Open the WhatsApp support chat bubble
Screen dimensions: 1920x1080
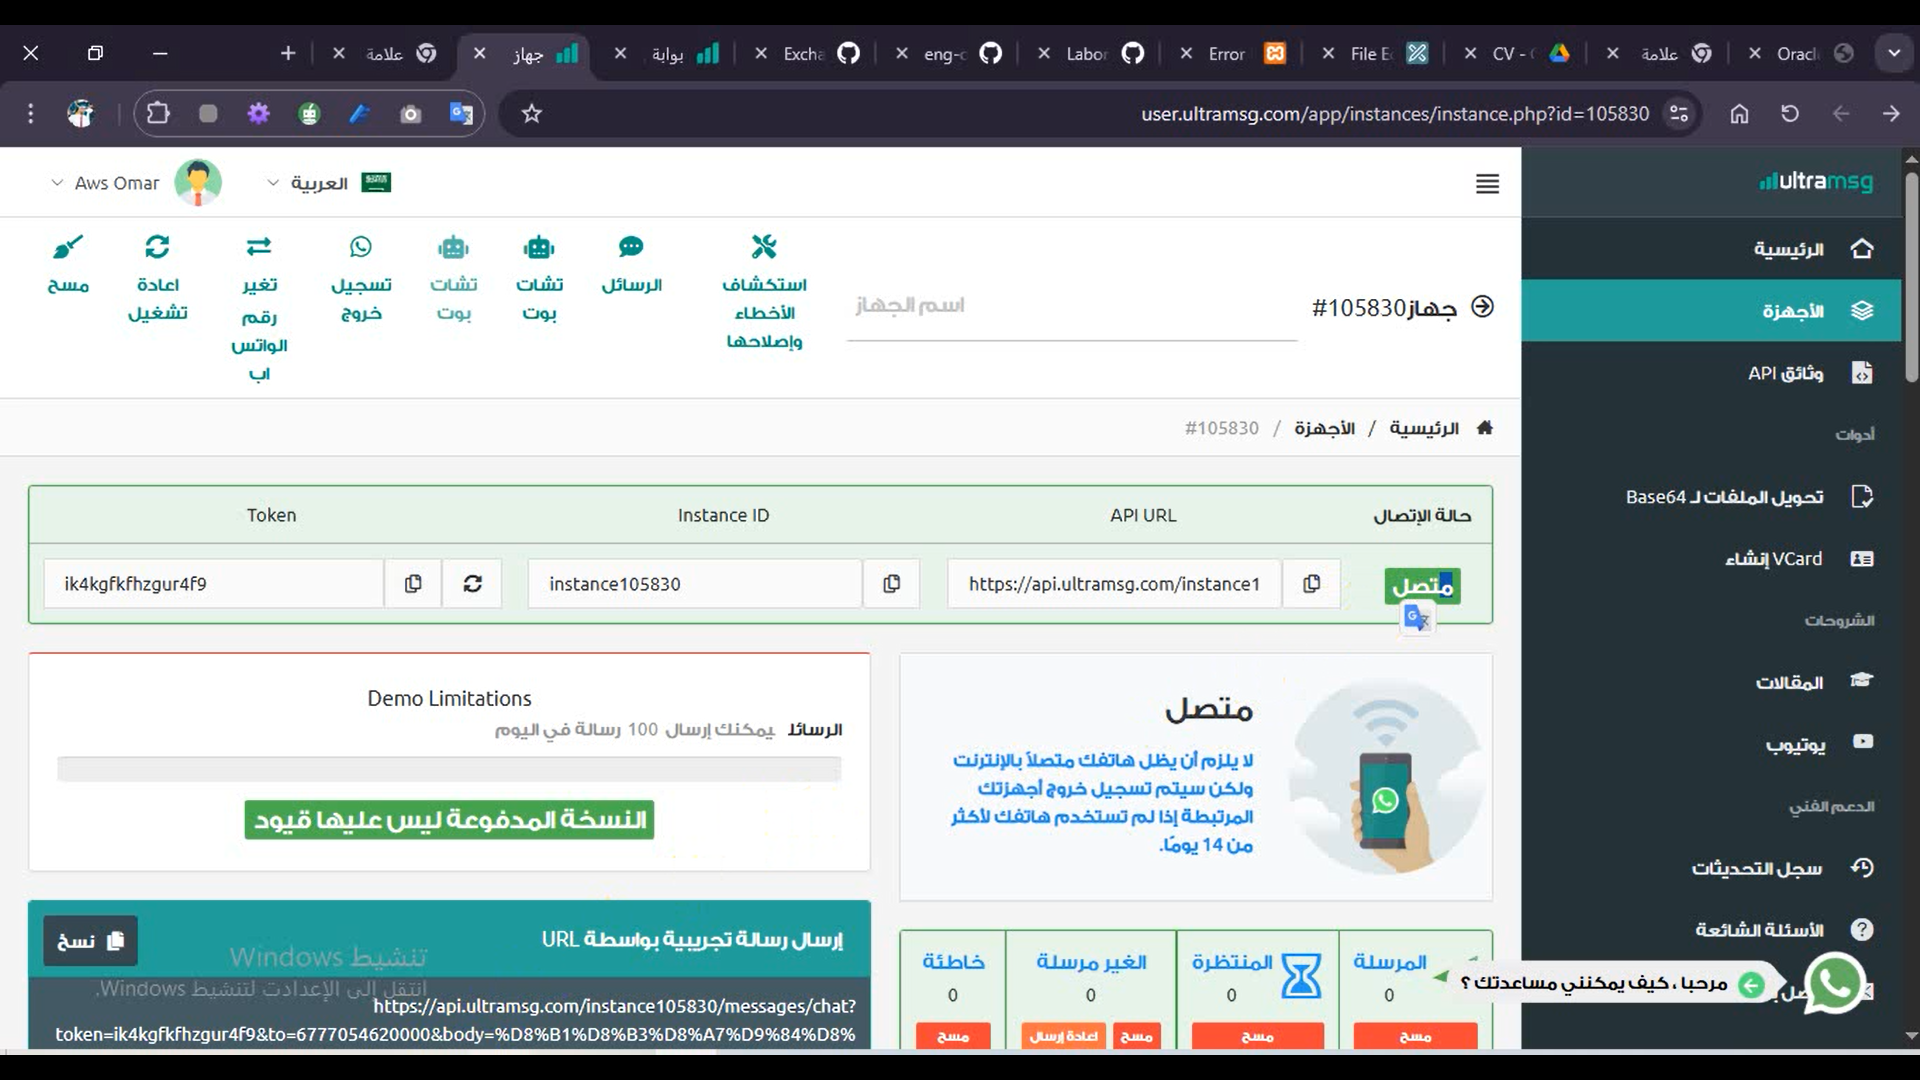tap(1836, 983)
